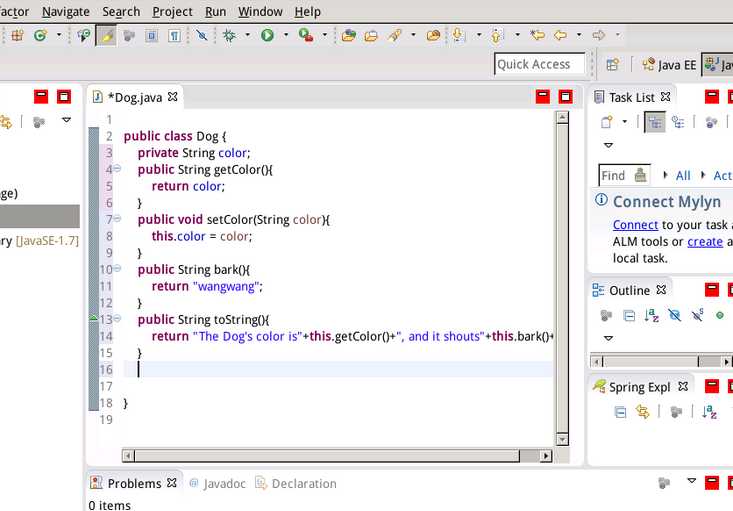This screenshot has width=733, height=511.
Task: Click the Next Annotation arrow icon
Action: (458, 35)
